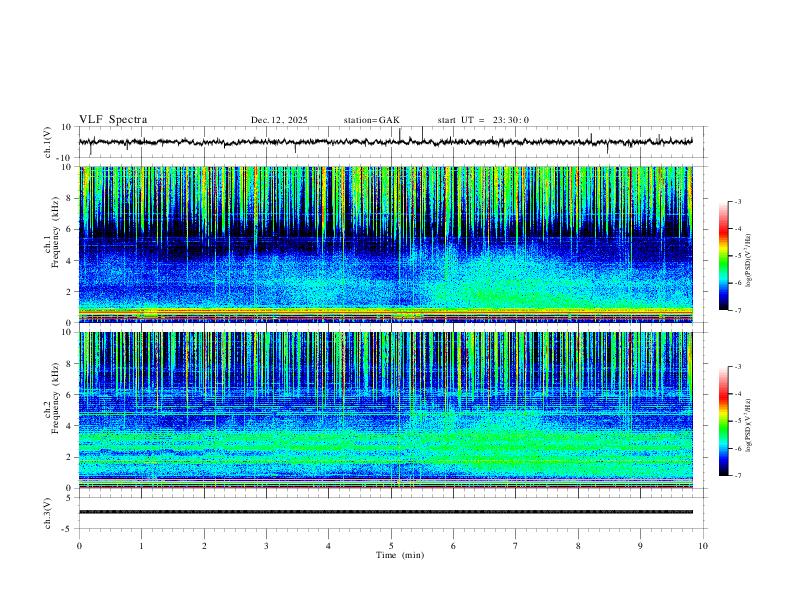This screenshot has width=792, height=612.
Task: Click the ch.1 voltage waveform trace
Action: pos(385,142)
